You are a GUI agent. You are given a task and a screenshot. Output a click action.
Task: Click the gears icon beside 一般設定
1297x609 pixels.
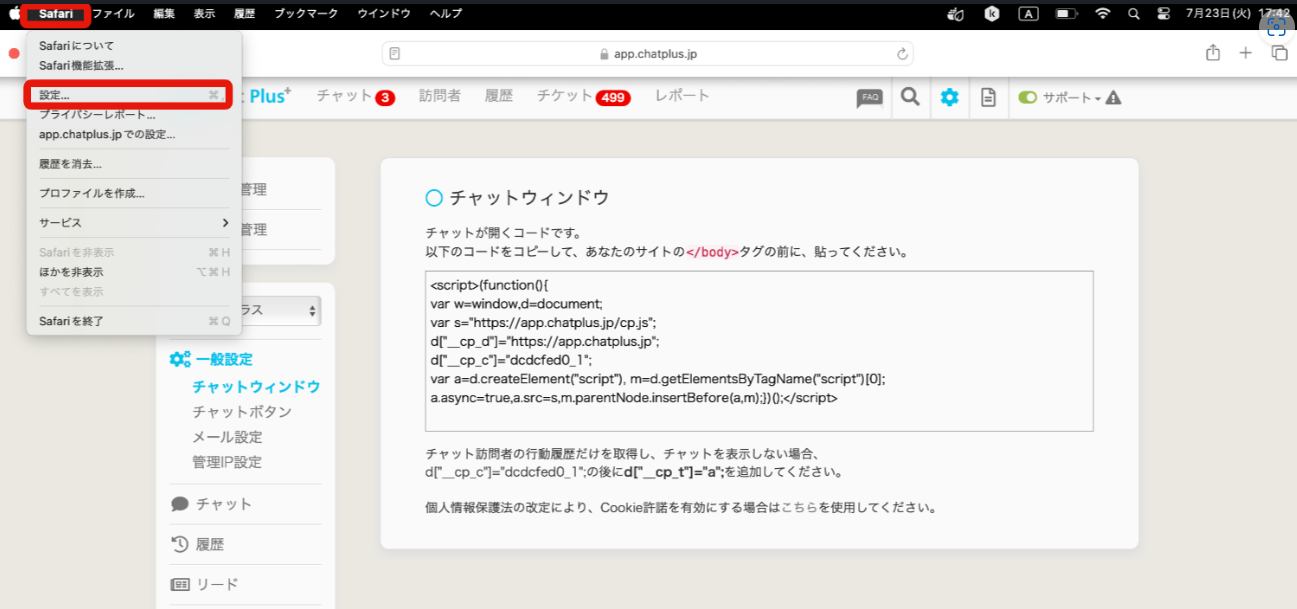click(x=180, y=360)
